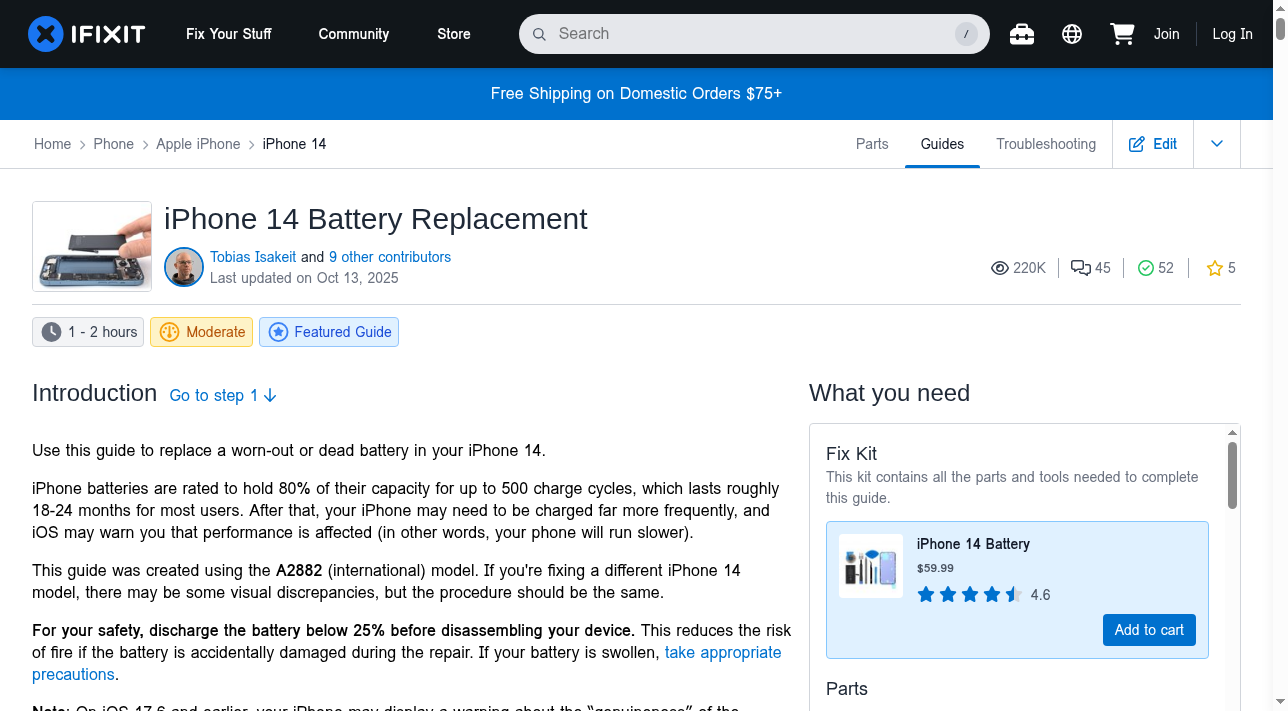Click the search magnifier icon
This screenshot has height=711, width=1288.
click(x=539, y=34)
